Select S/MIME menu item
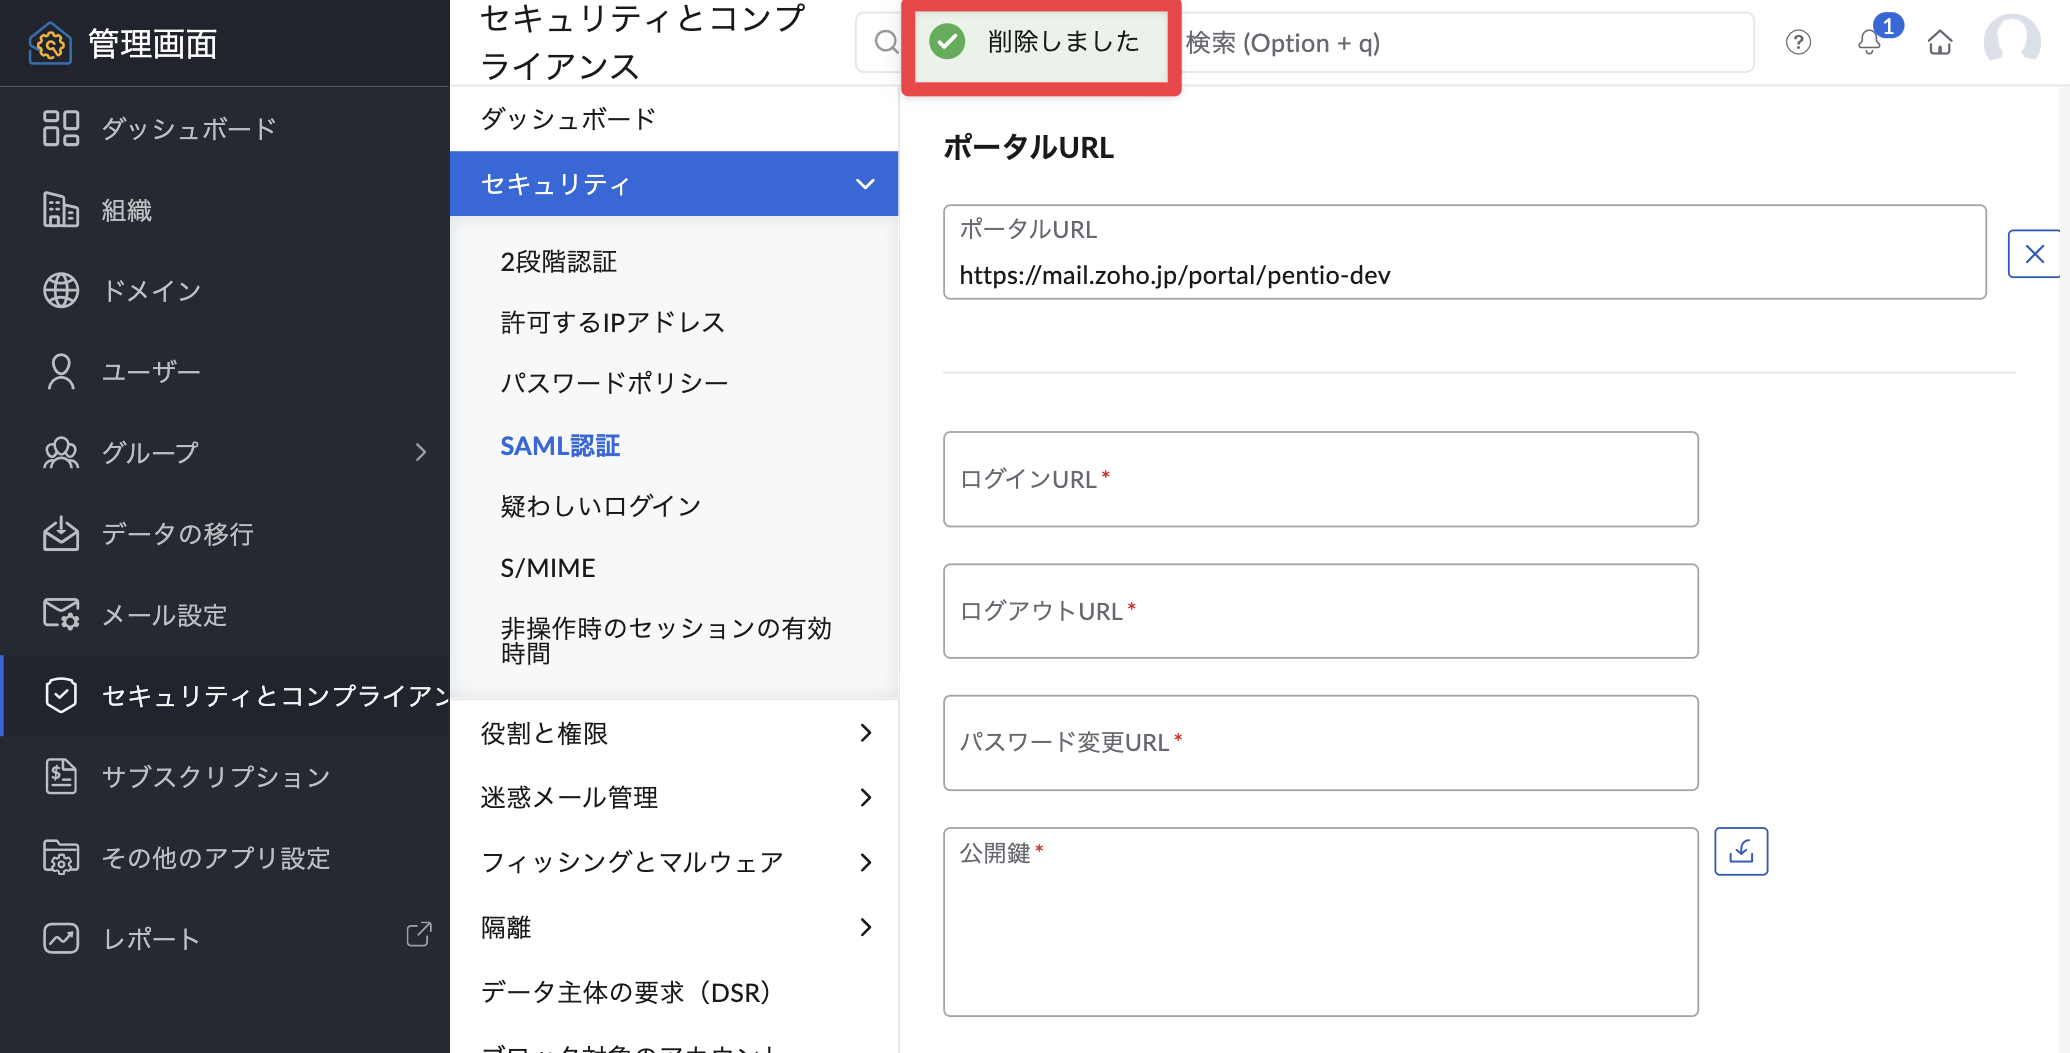 coord(548,568)
